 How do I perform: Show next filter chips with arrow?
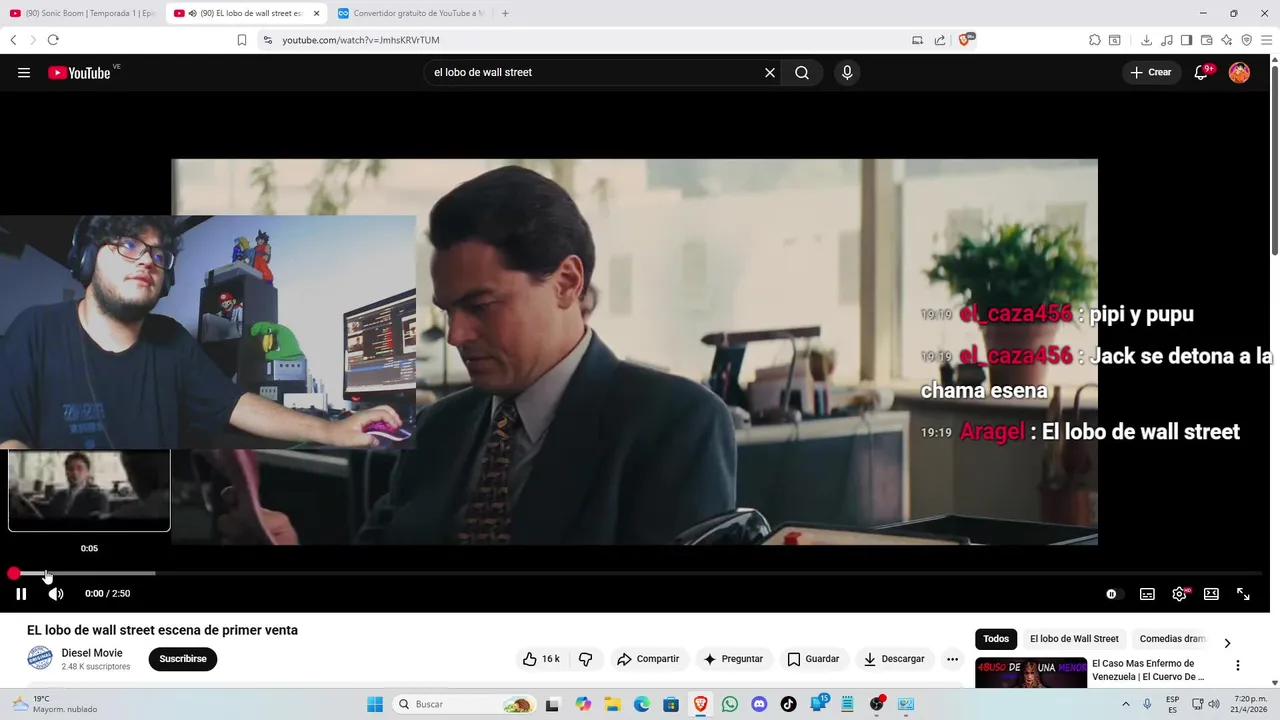click(x=1227, y=643)
